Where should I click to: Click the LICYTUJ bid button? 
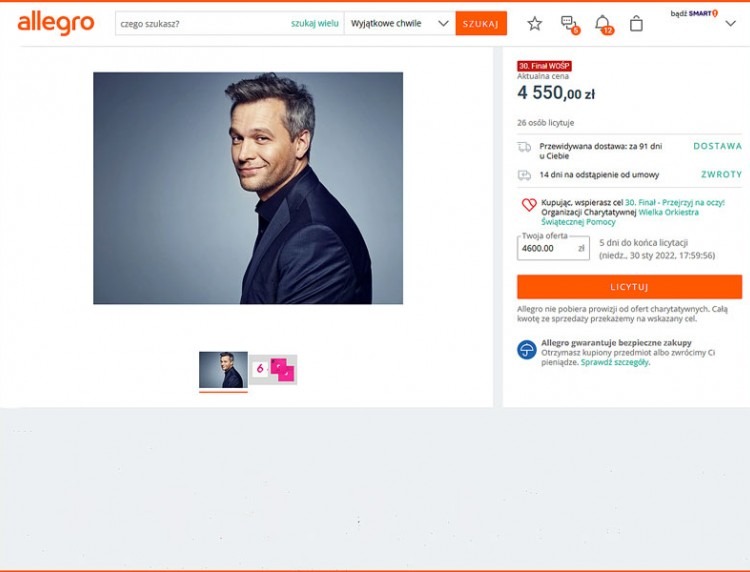click(x=629, y=287)
